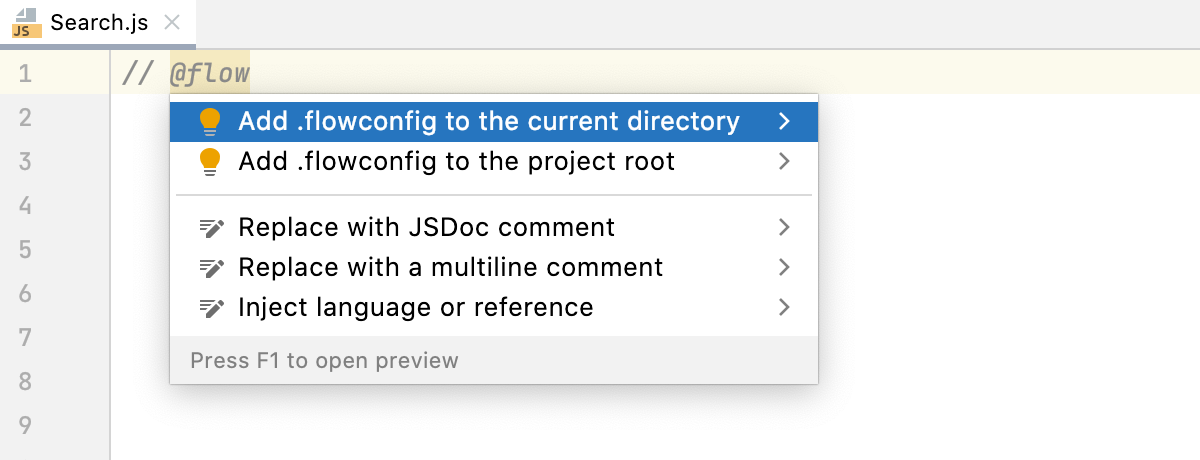The width and height of the screenshot is (1200, 460).
Task: Click the JS file icon on Search.js tab
Action: point(26,23)
